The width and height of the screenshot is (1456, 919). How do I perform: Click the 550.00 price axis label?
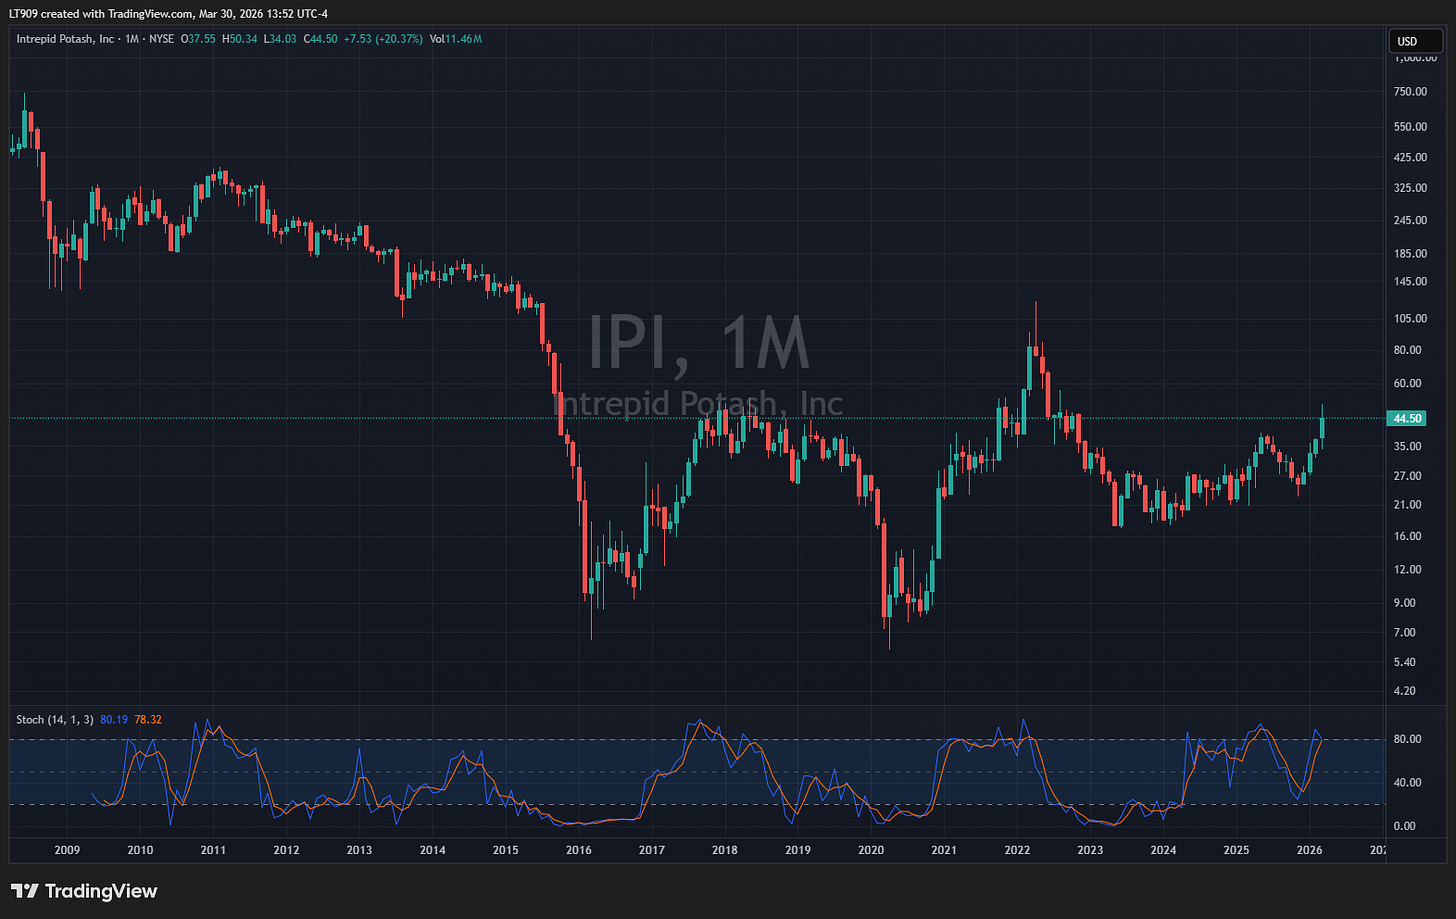pyautogui.click(x=1410, y=127)
